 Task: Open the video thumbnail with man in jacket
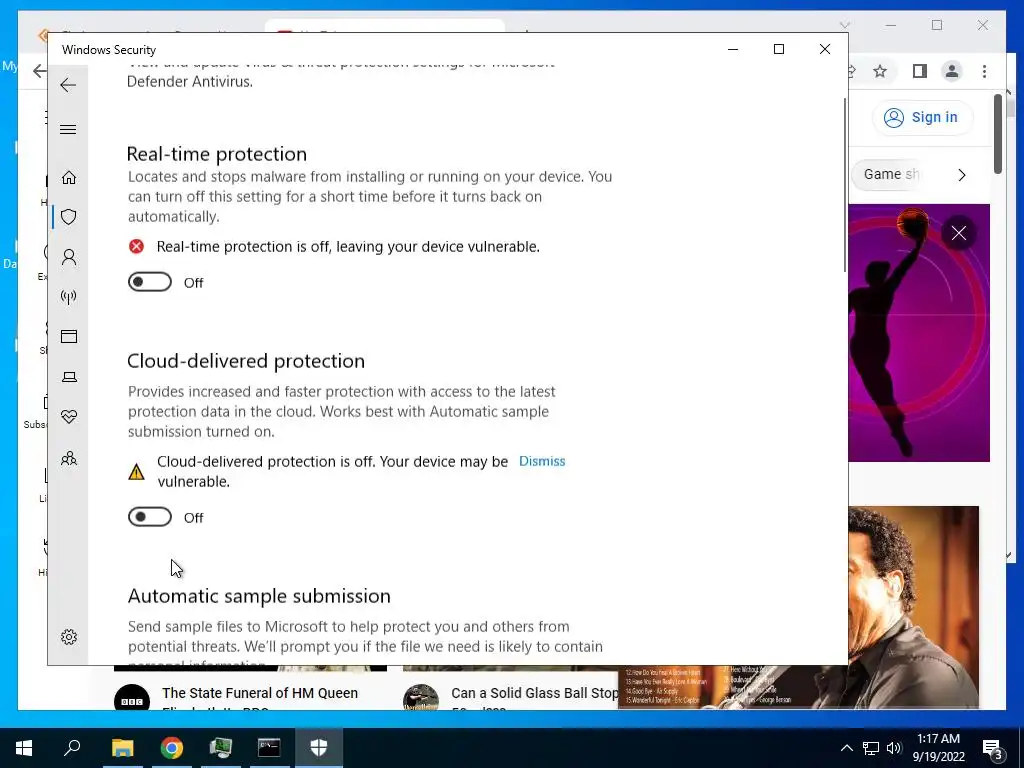click(914, 588)
